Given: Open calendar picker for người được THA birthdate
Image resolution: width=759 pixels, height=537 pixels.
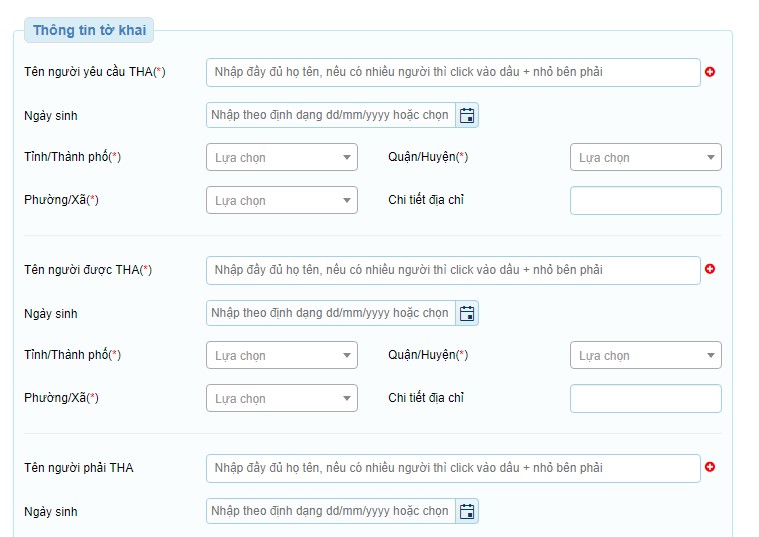Looking at the screenshot, I should [467, 313].
